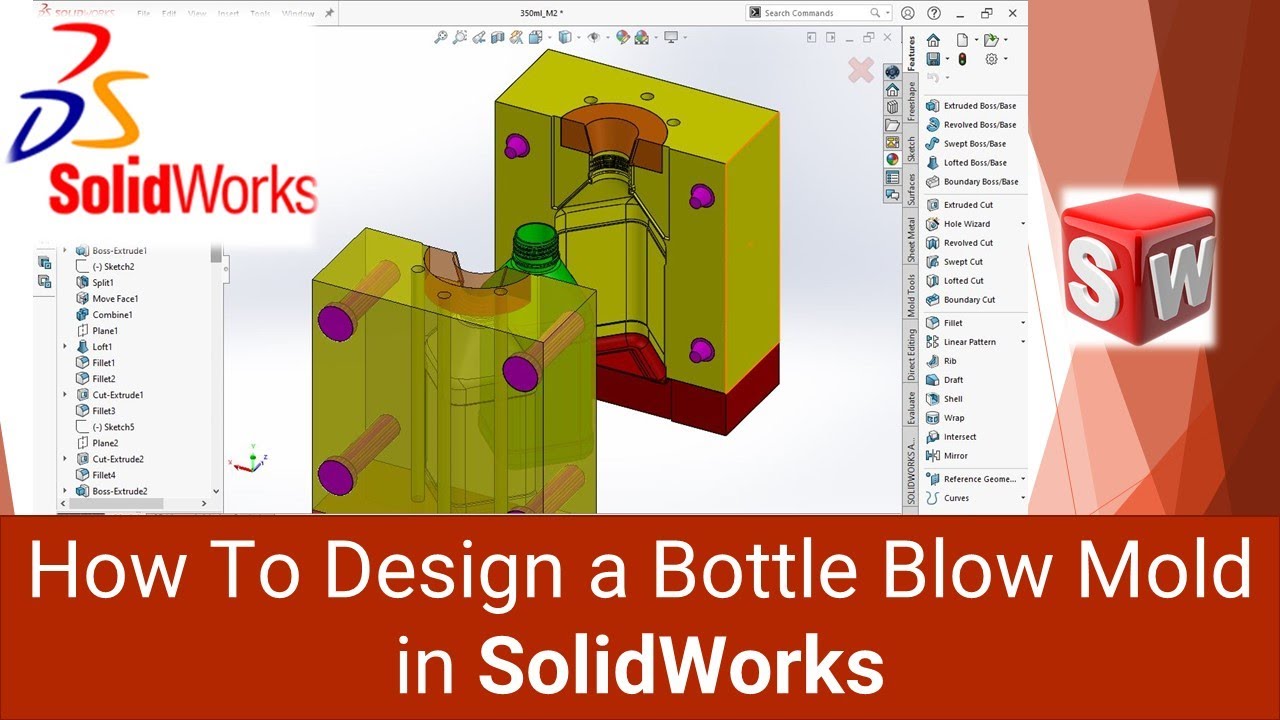Select the Swept Cut tool
The width and height of the screenshot is (1280, 720).
[954, 262]
